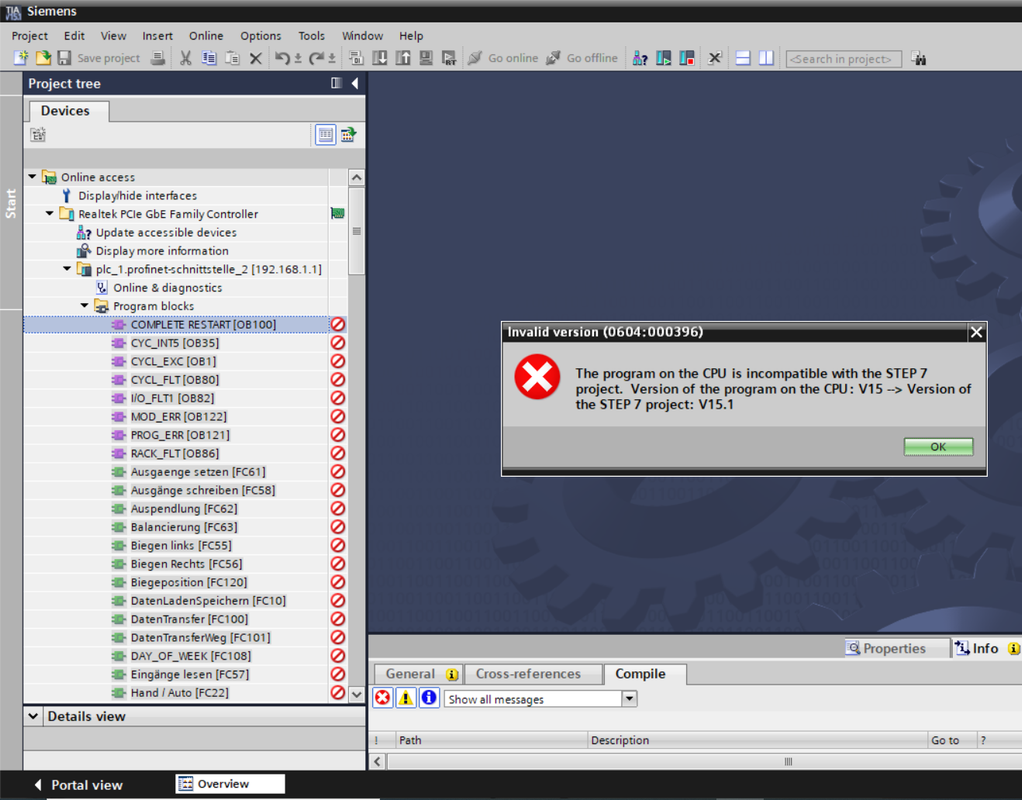This screenshot has width=1022, height=800.
Task: Click in the Search in project field
Action: (843, 59)
